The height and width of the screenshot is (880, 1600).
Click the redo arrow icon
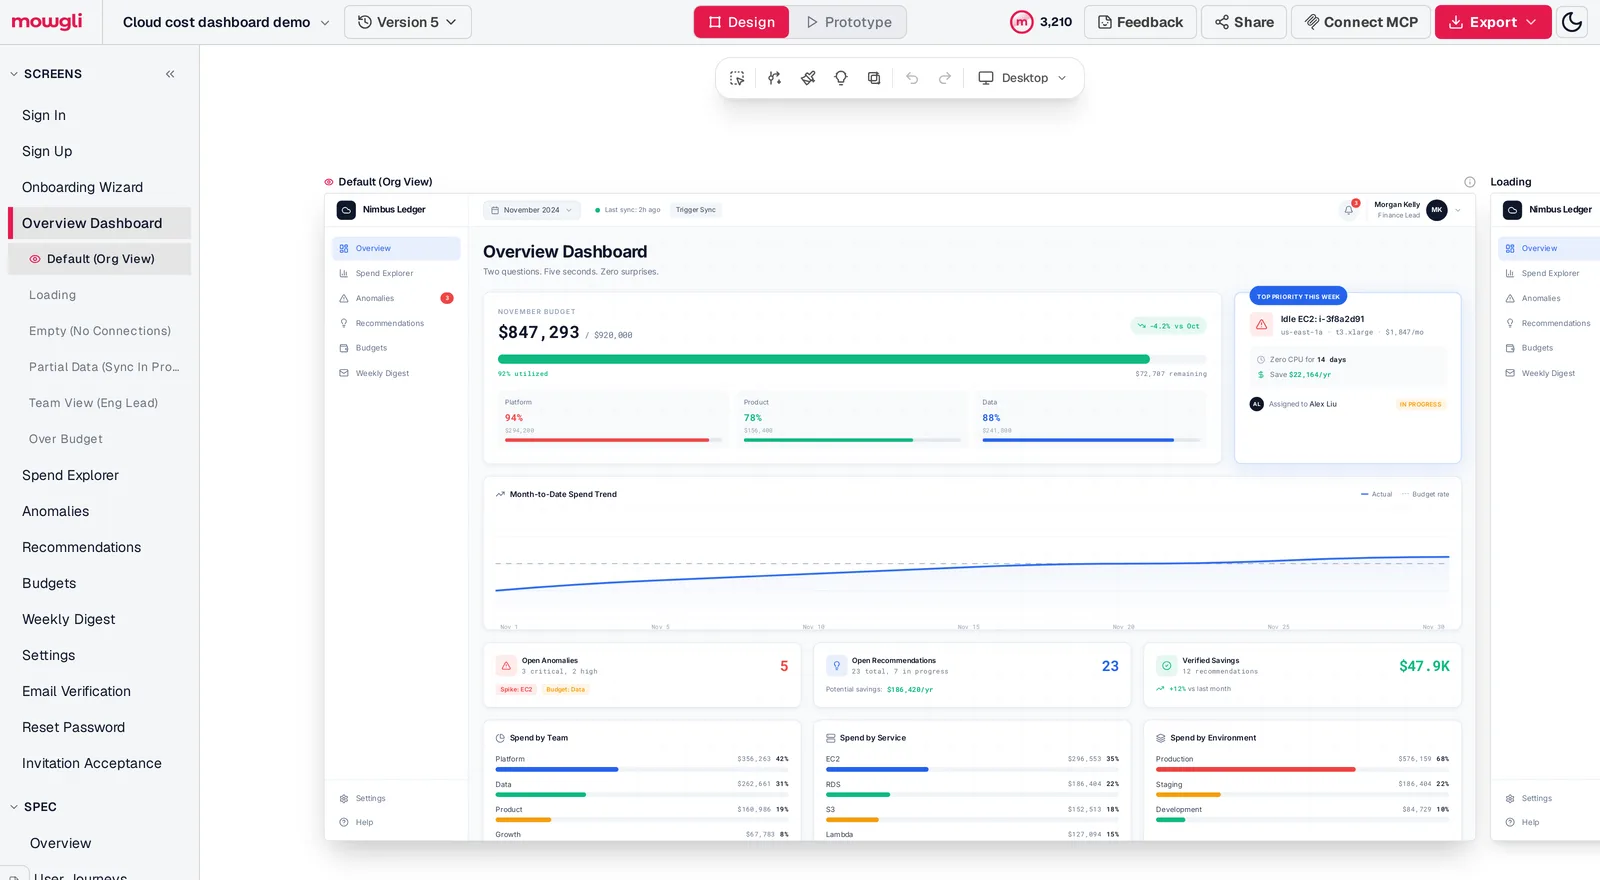(945, 78)
